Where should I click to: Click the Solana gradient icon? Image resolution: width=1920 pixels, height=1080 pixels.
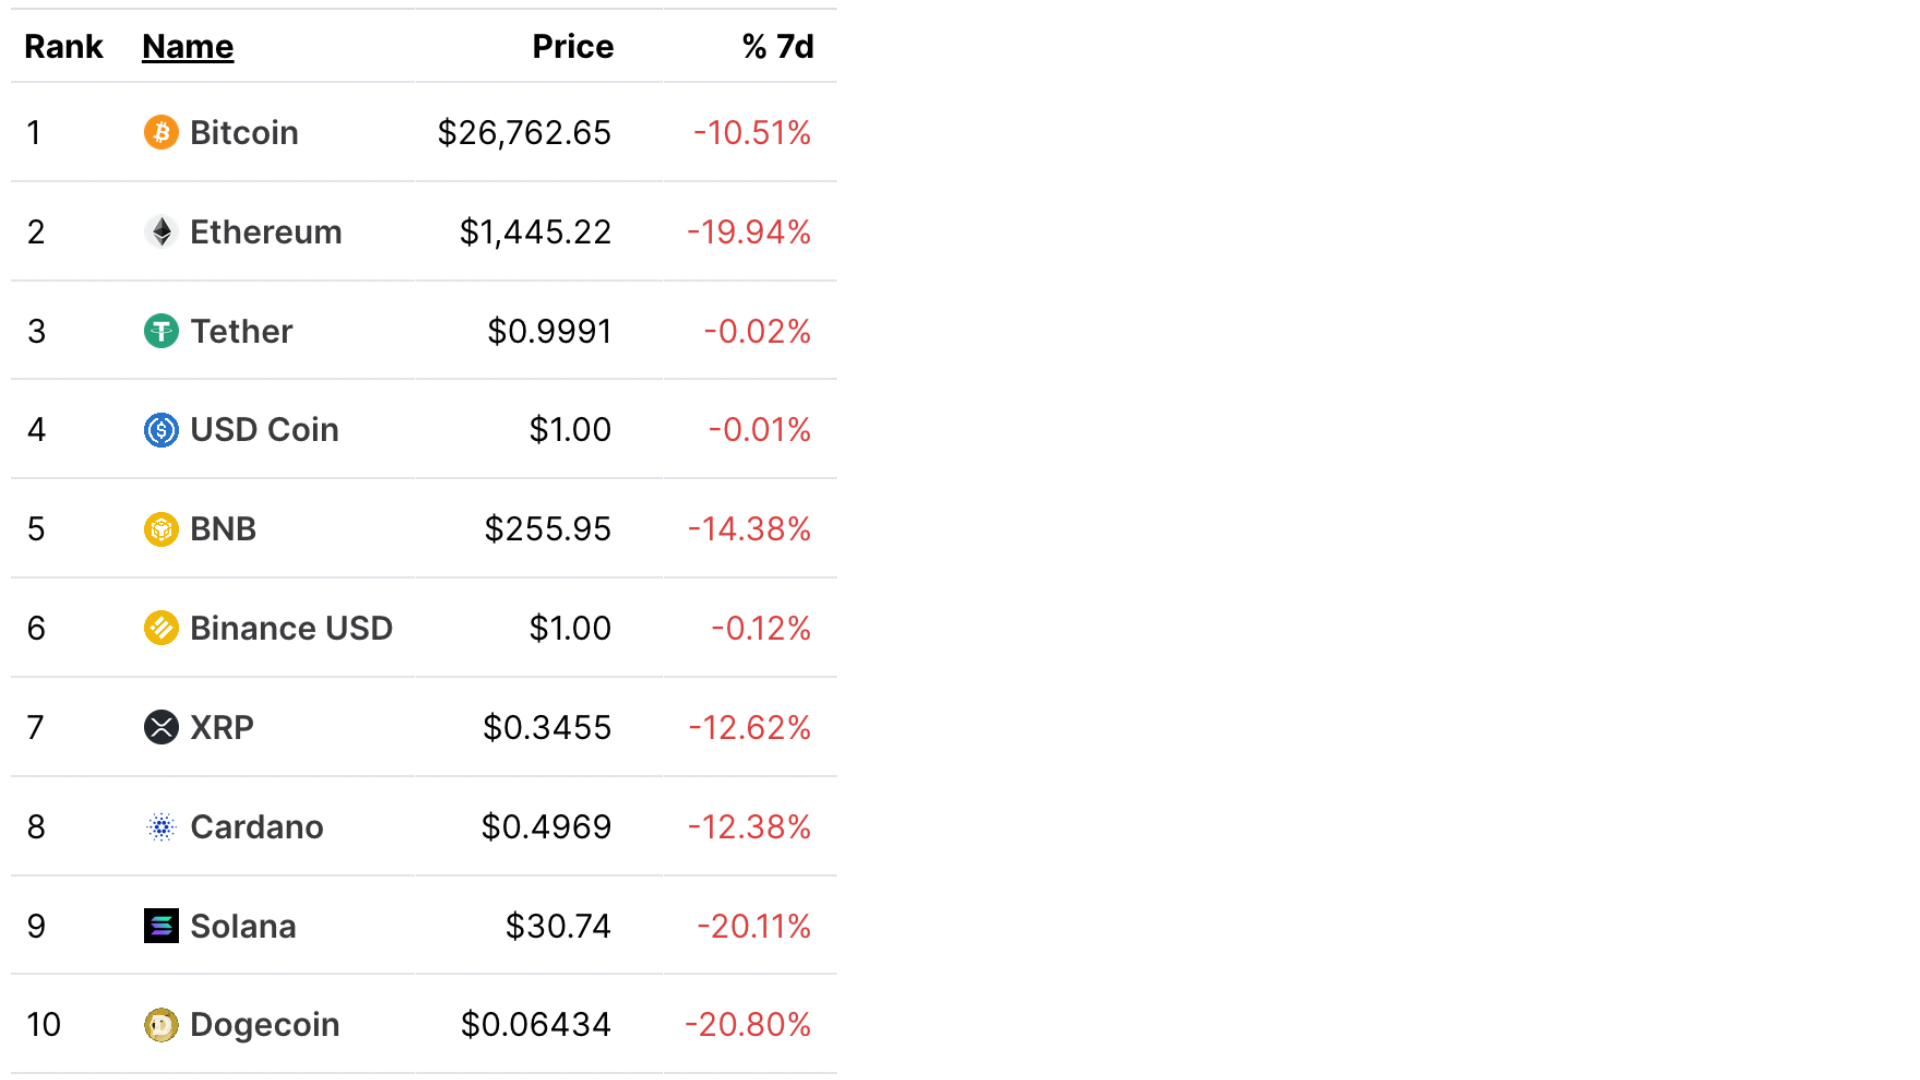tap(161, 926)
